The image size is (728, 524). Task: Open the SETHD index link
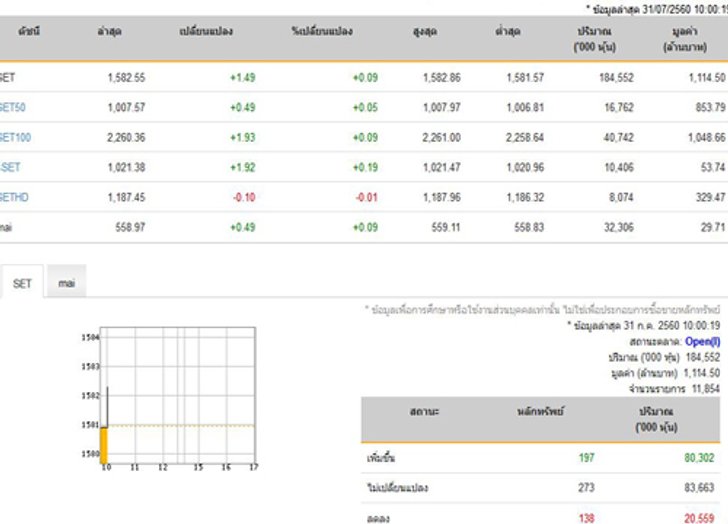tap(14, 197)
